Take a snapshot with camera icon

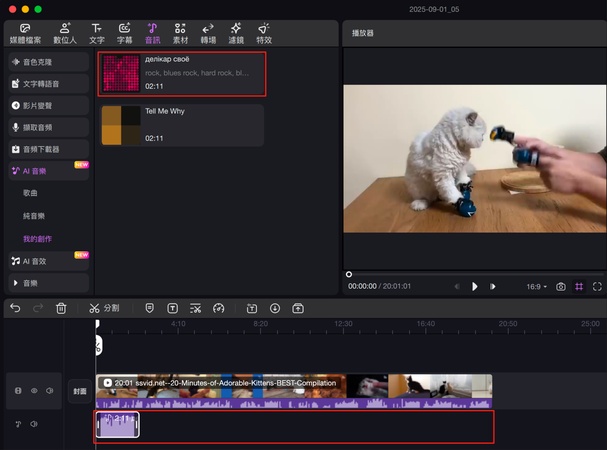click(561, 287)
